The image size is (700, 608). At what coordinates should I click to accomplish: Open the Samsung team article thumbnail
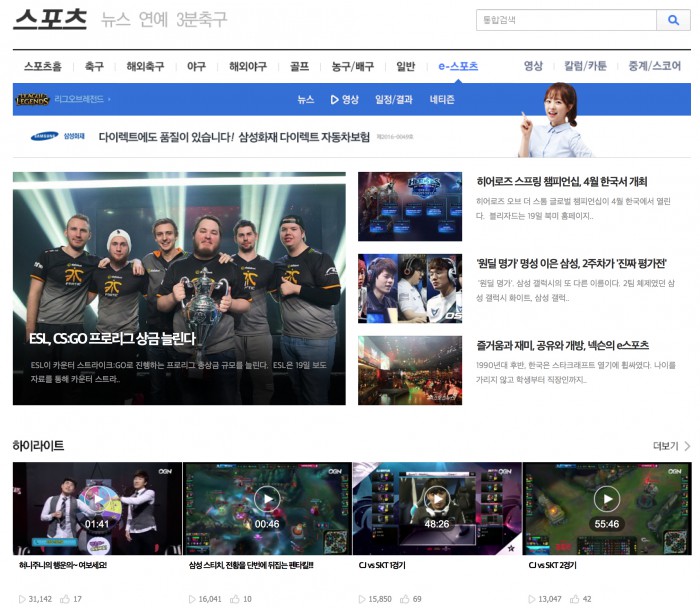(x=410, y=288)
